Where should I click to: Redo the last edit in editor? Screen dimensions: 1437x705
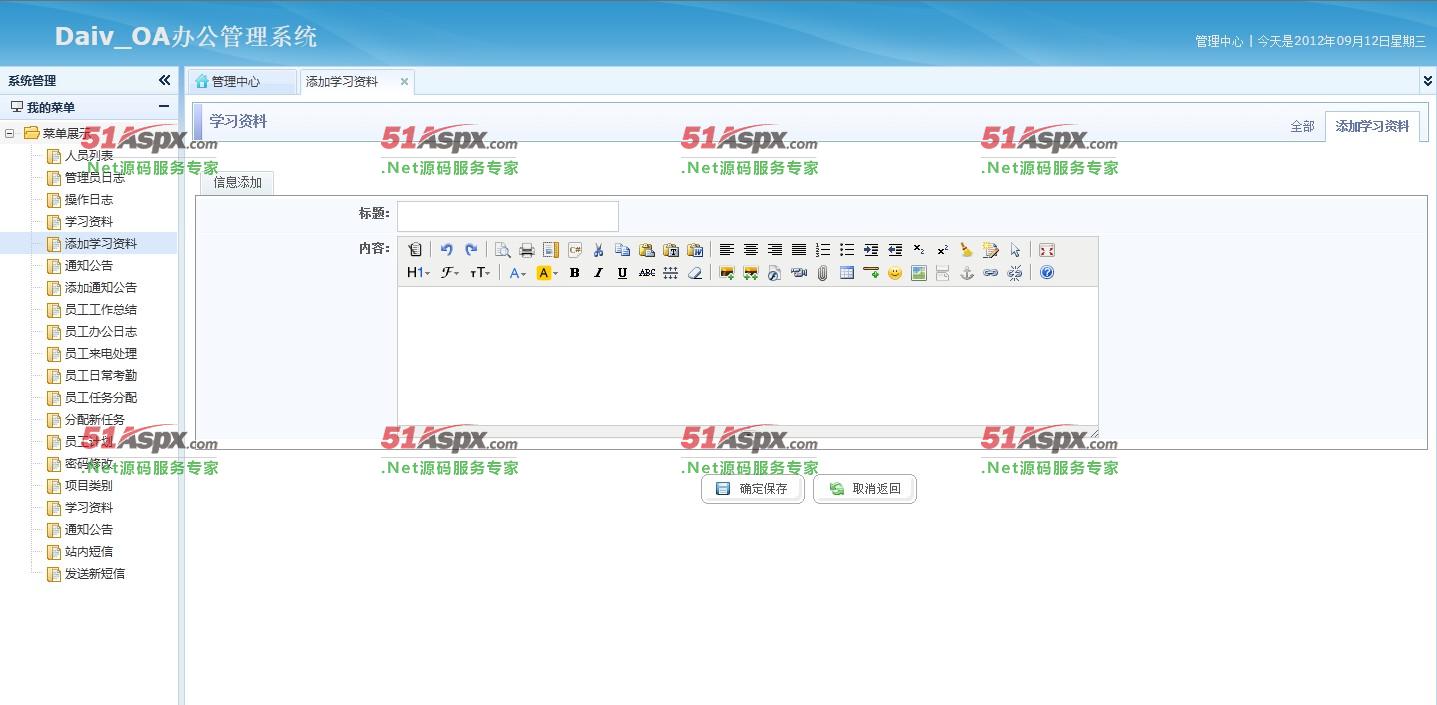471,250
